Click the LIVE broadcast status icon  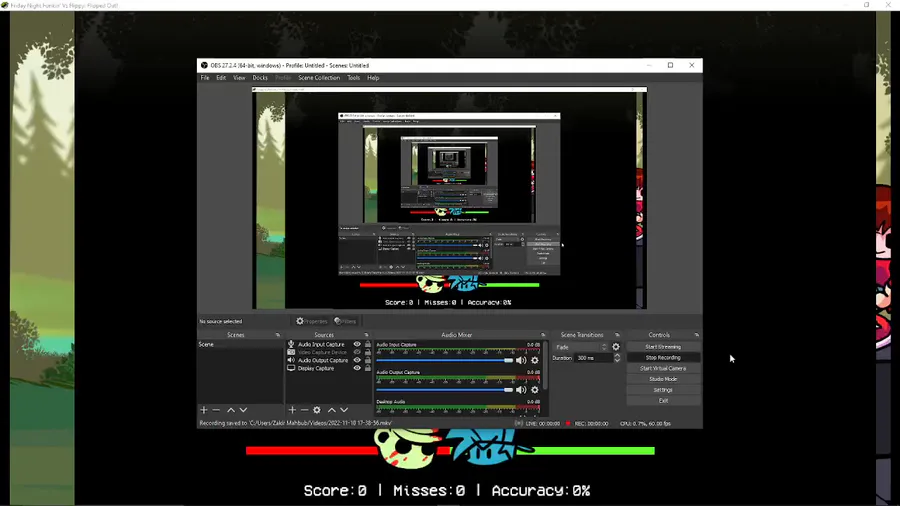[518, 423]
